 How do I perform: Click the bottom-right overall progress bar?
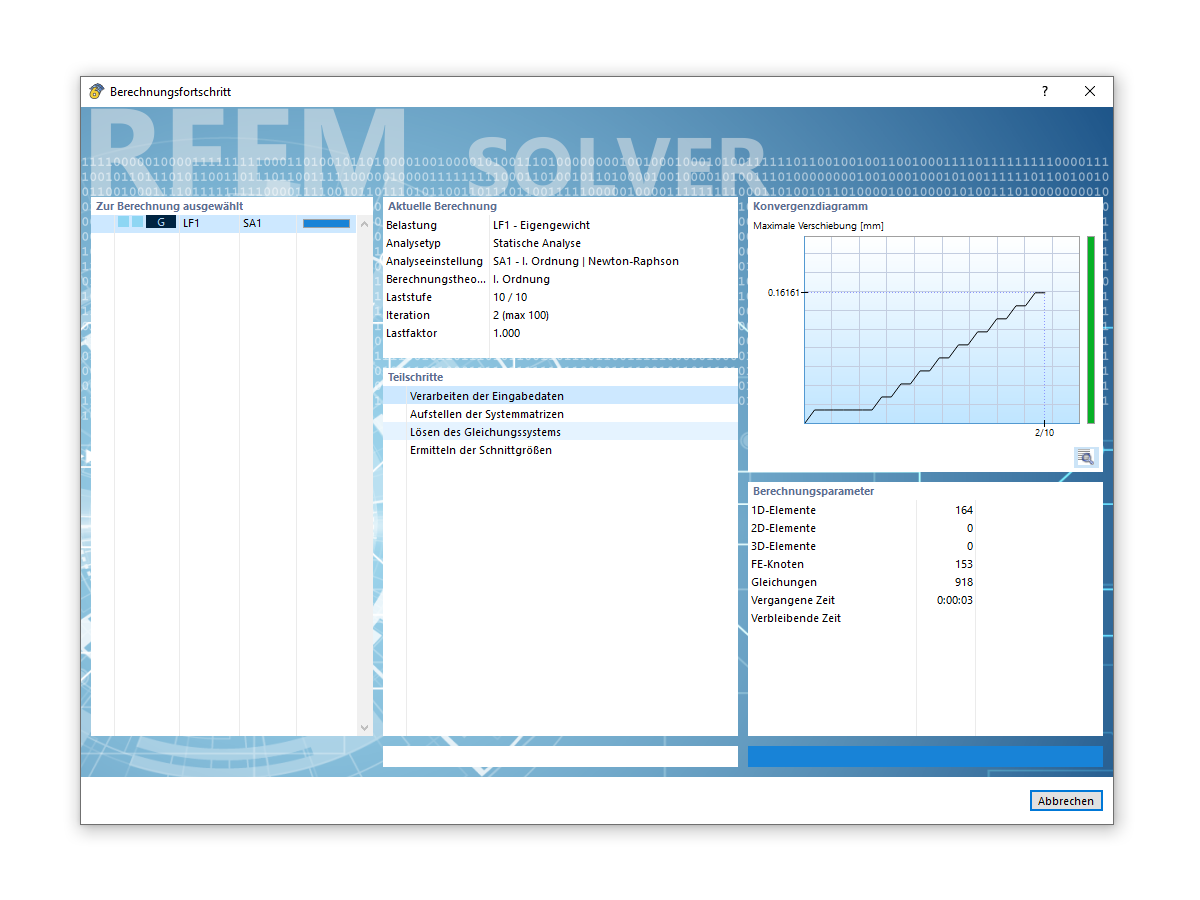click(x=925, y=756)
